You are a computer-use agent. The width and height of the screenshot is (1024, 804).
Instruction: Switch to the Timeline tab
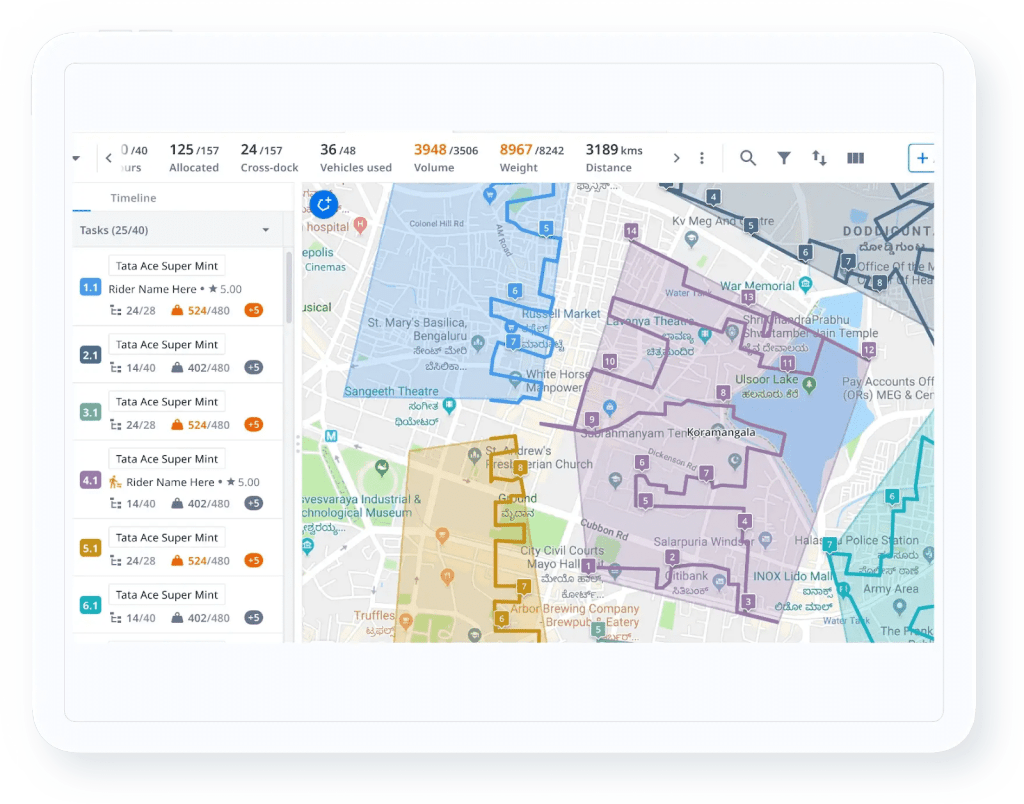point(133,197)
